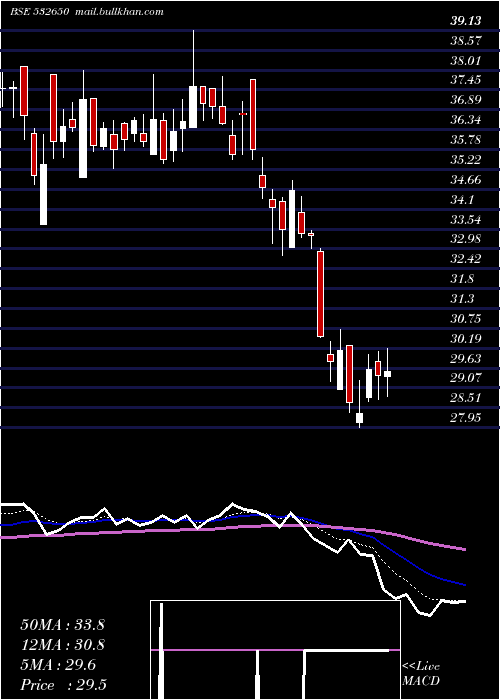Click the 29.63 axis value

(466, 358)
